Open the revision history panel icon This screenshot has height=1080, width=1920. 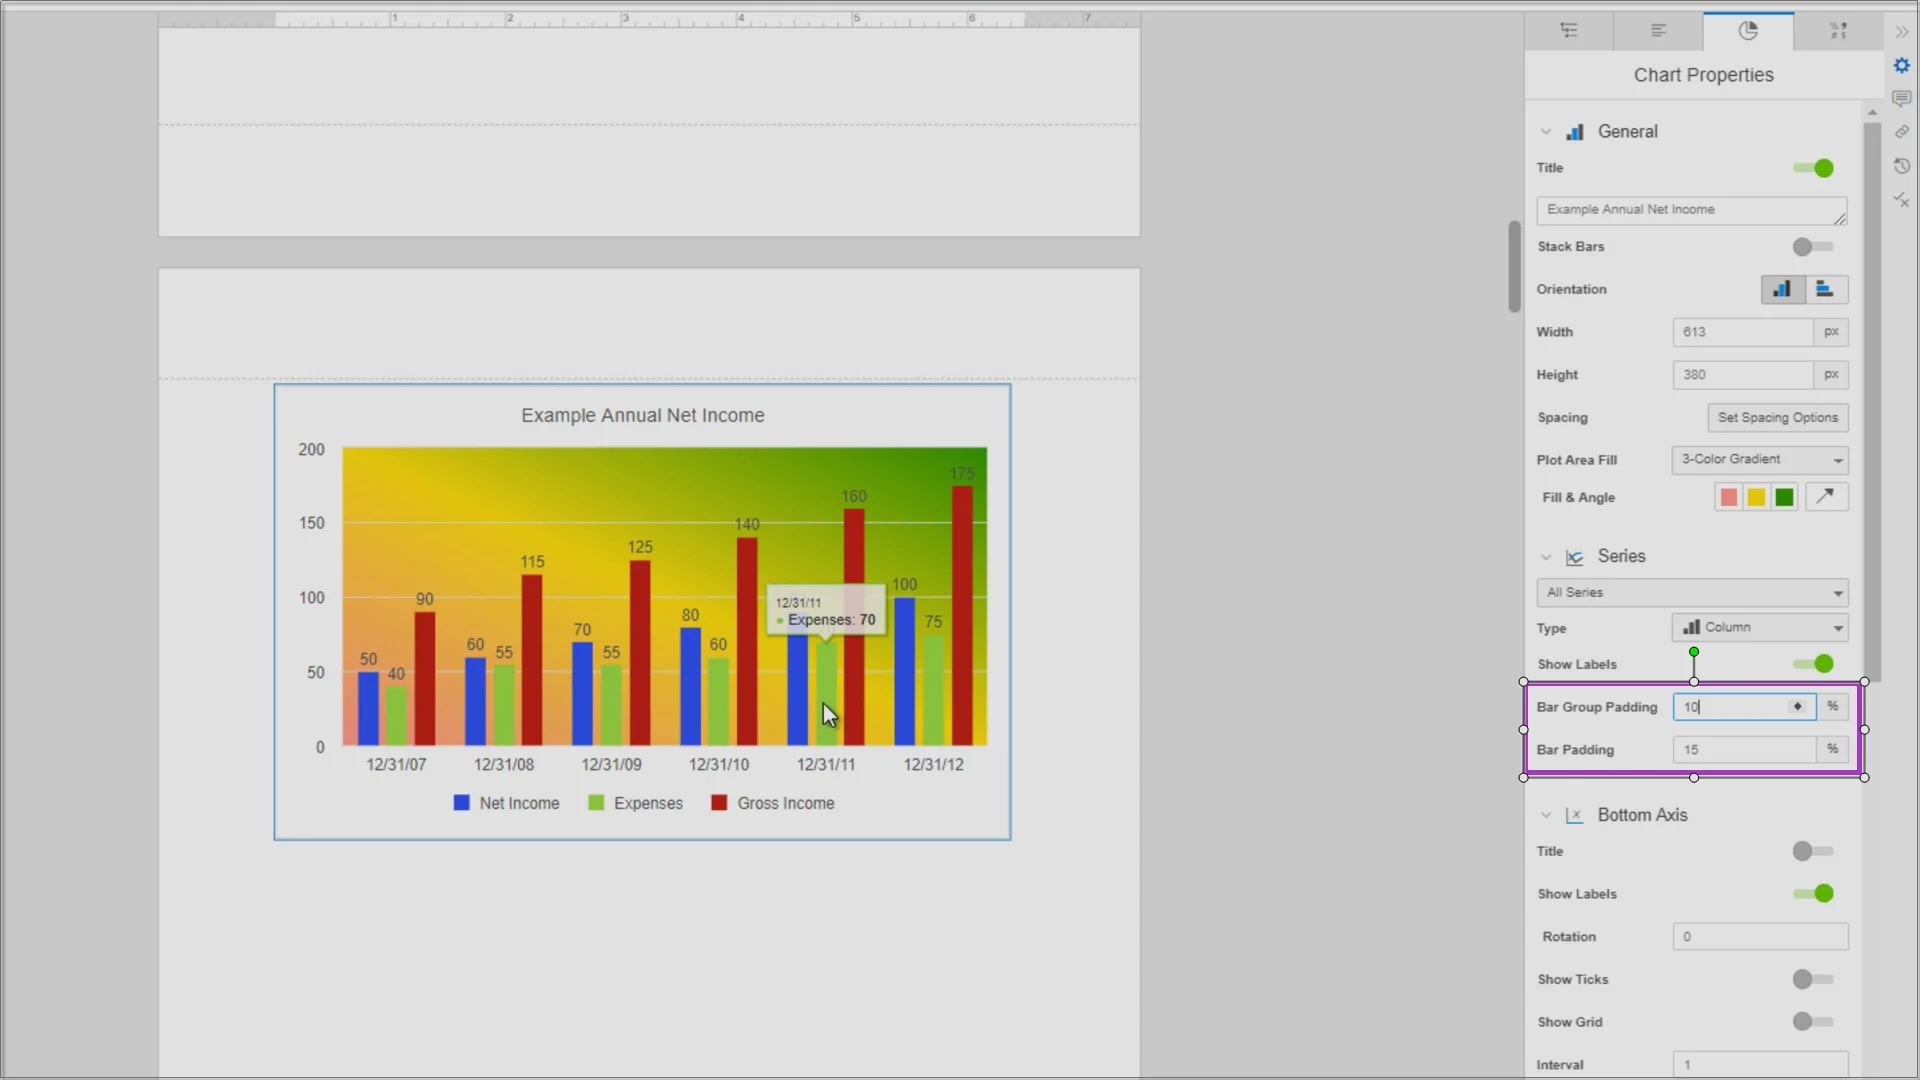coord(1902,165)
